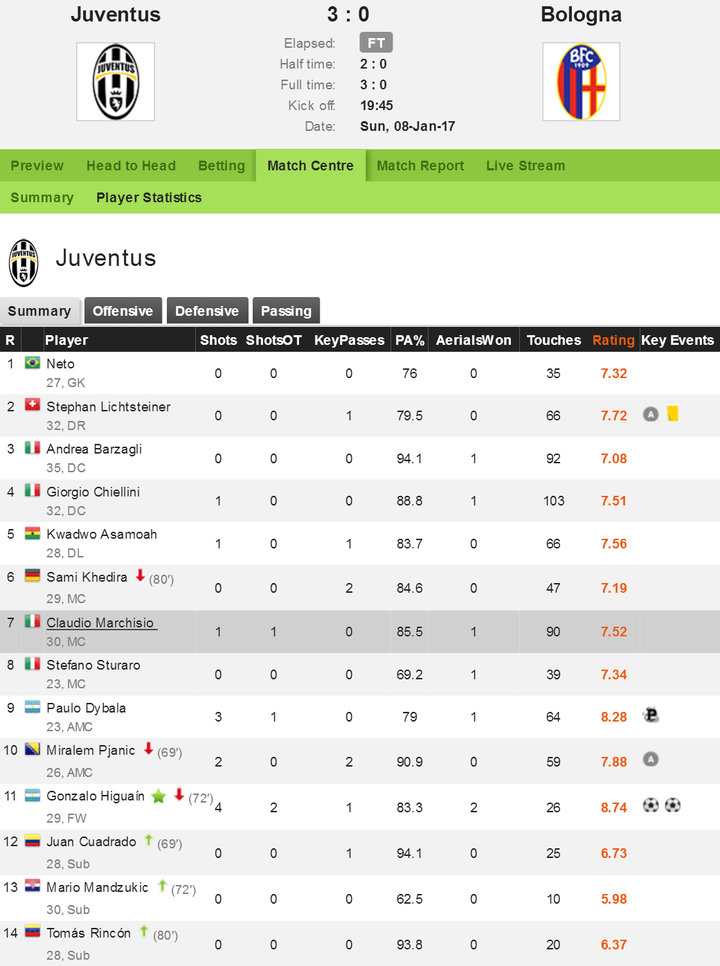Go to the Match Report tab
720x966 pixels.
(x=420, y=166)
